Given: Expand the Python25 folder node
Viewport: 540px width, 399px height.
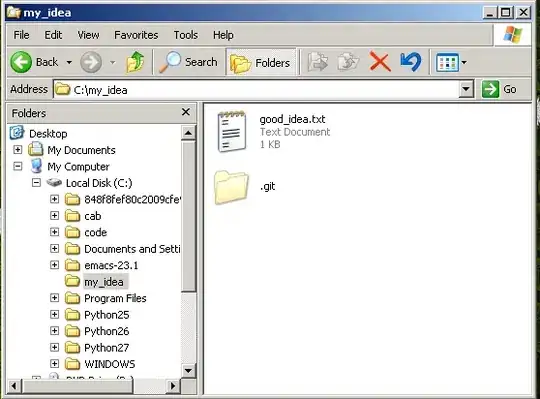Looking at the screenshot, I should 54,314.
